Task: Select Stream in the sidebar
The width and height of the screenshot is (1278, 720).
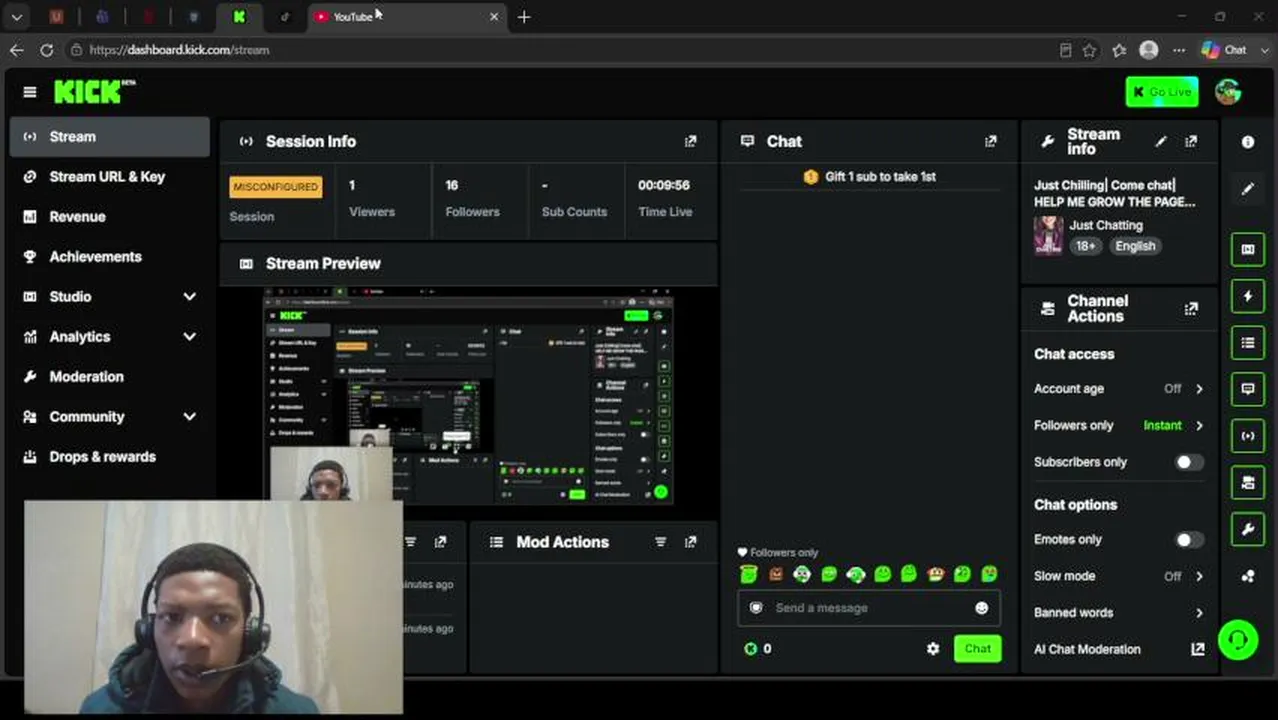Action: pyautogui.click(x=110, y=137)
